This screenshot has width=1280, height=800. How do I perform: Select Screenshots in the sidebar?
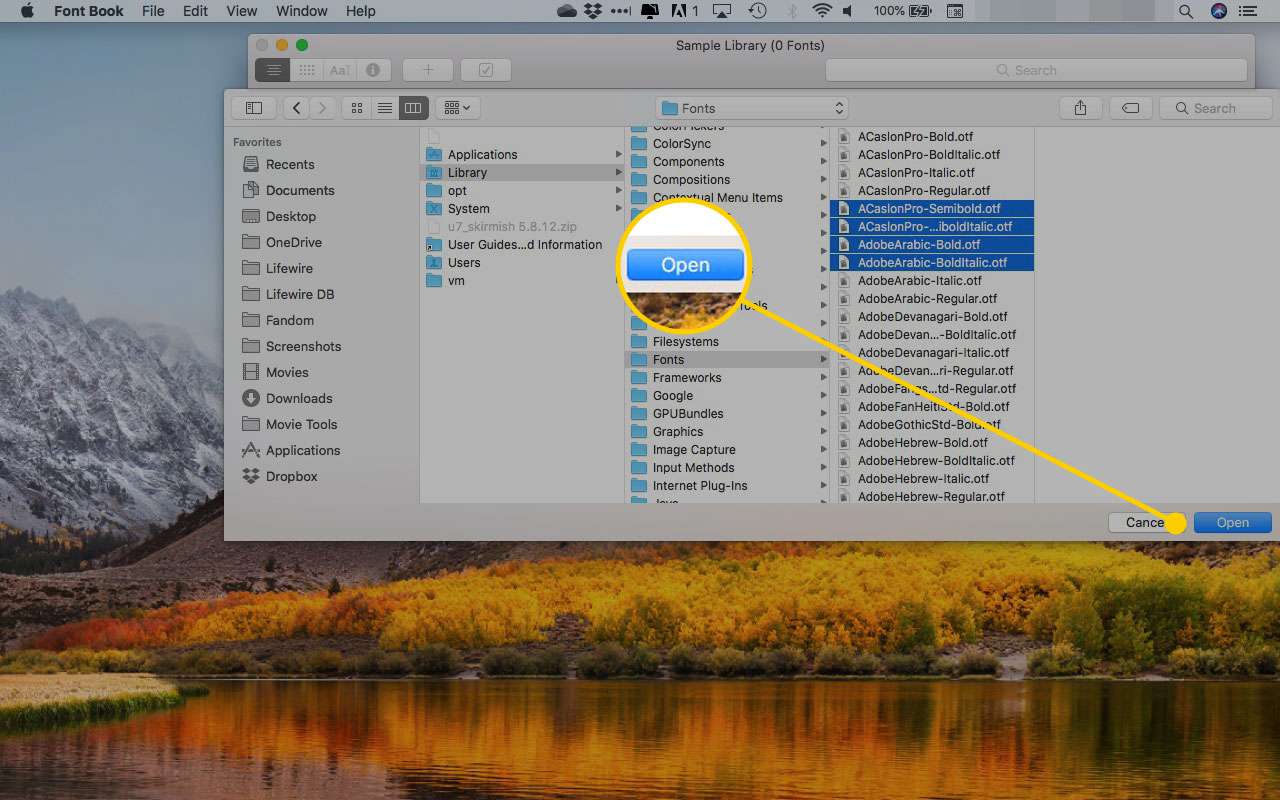(292, 346)
